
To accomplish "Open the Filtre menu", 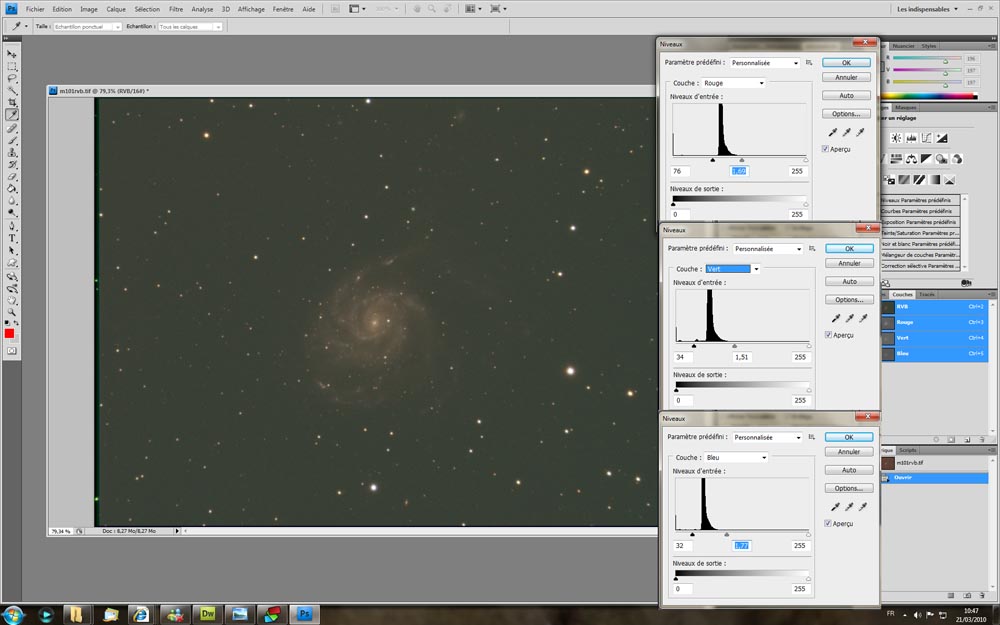I will point(176,8).
